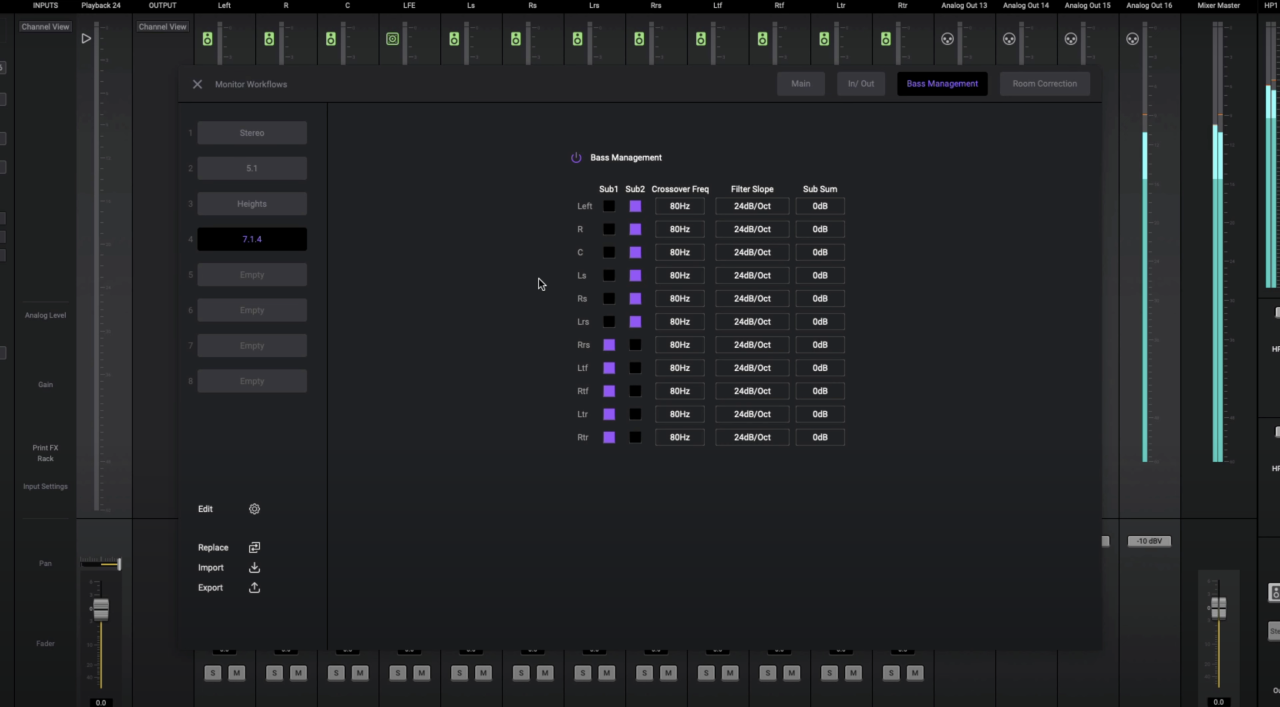Click the Analog Out 13 connector icon
This screenshot has width=1280, height=707.
[x=947, y=39]
